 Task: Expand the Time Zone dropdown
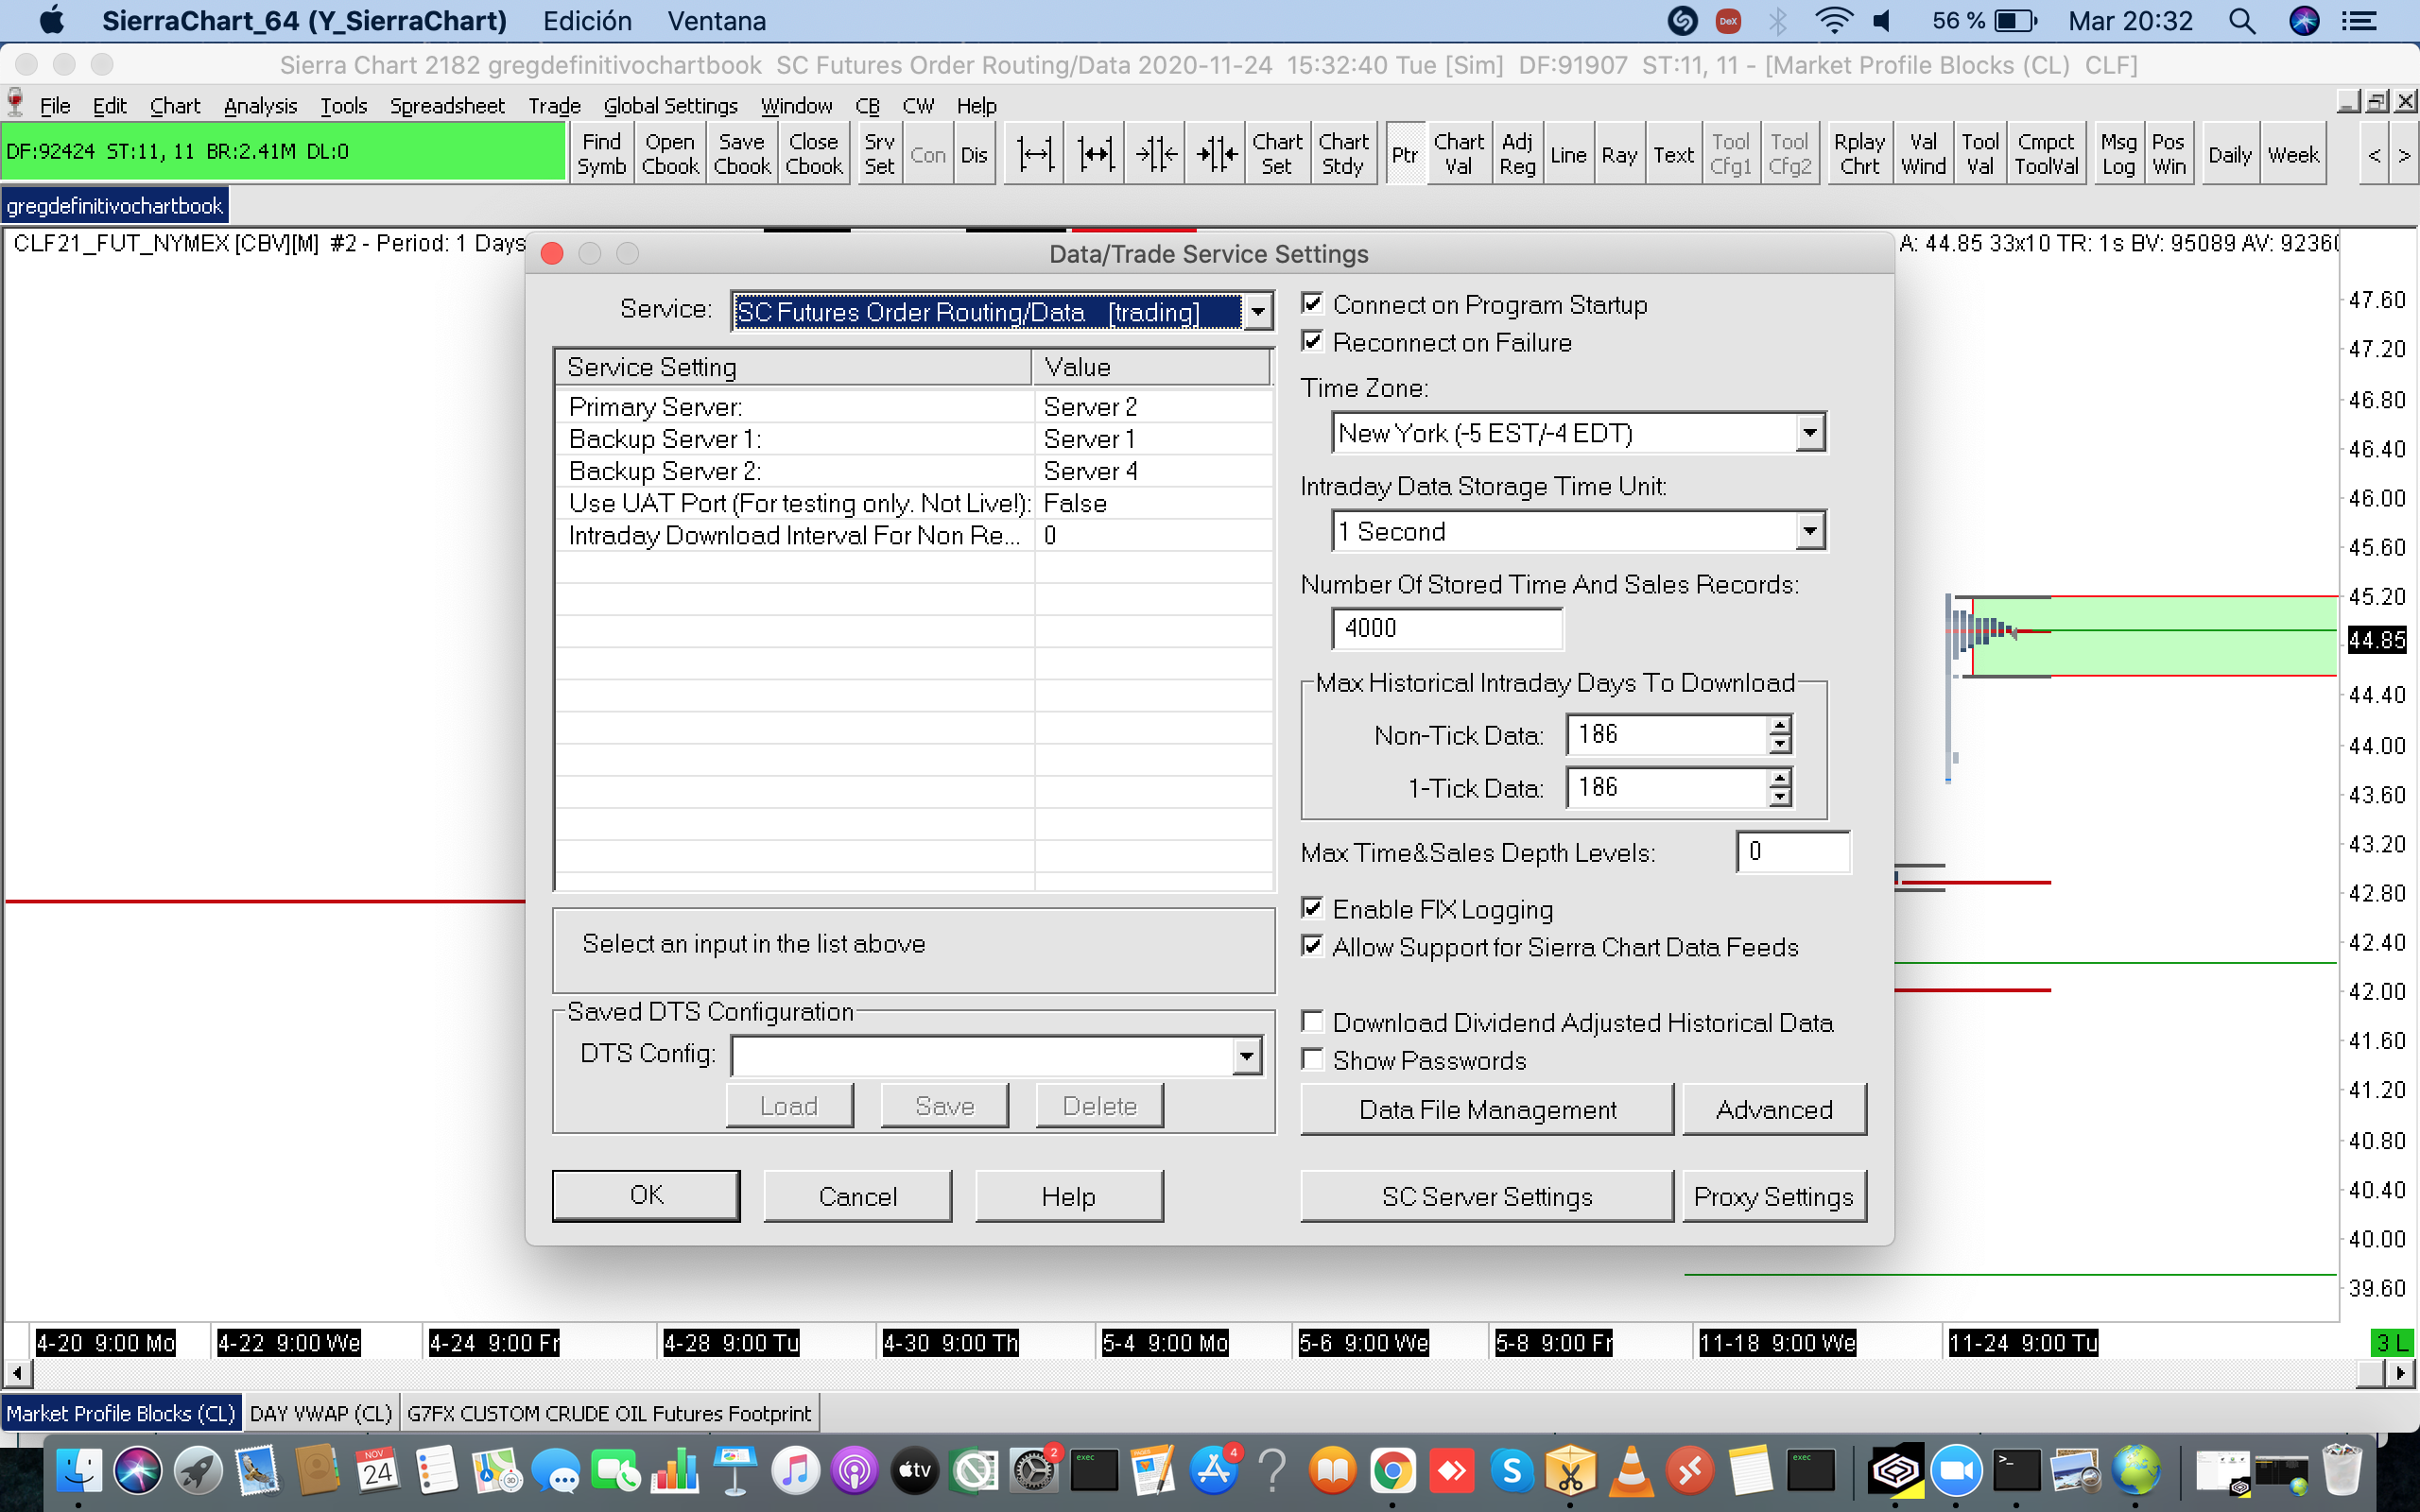coord(1809,433)
